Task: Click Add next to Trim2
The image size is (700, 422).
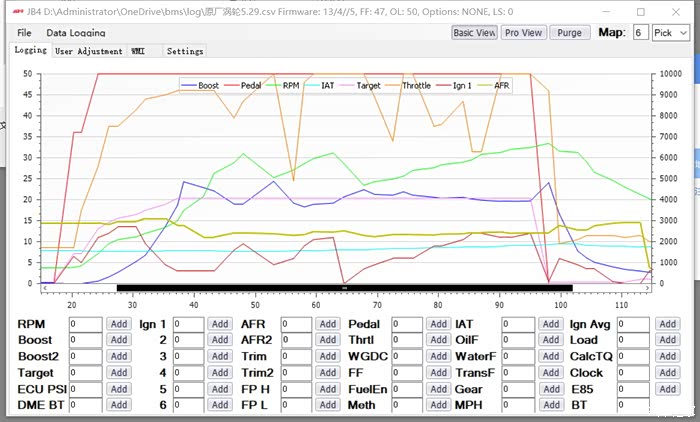Action: (328, 372)
